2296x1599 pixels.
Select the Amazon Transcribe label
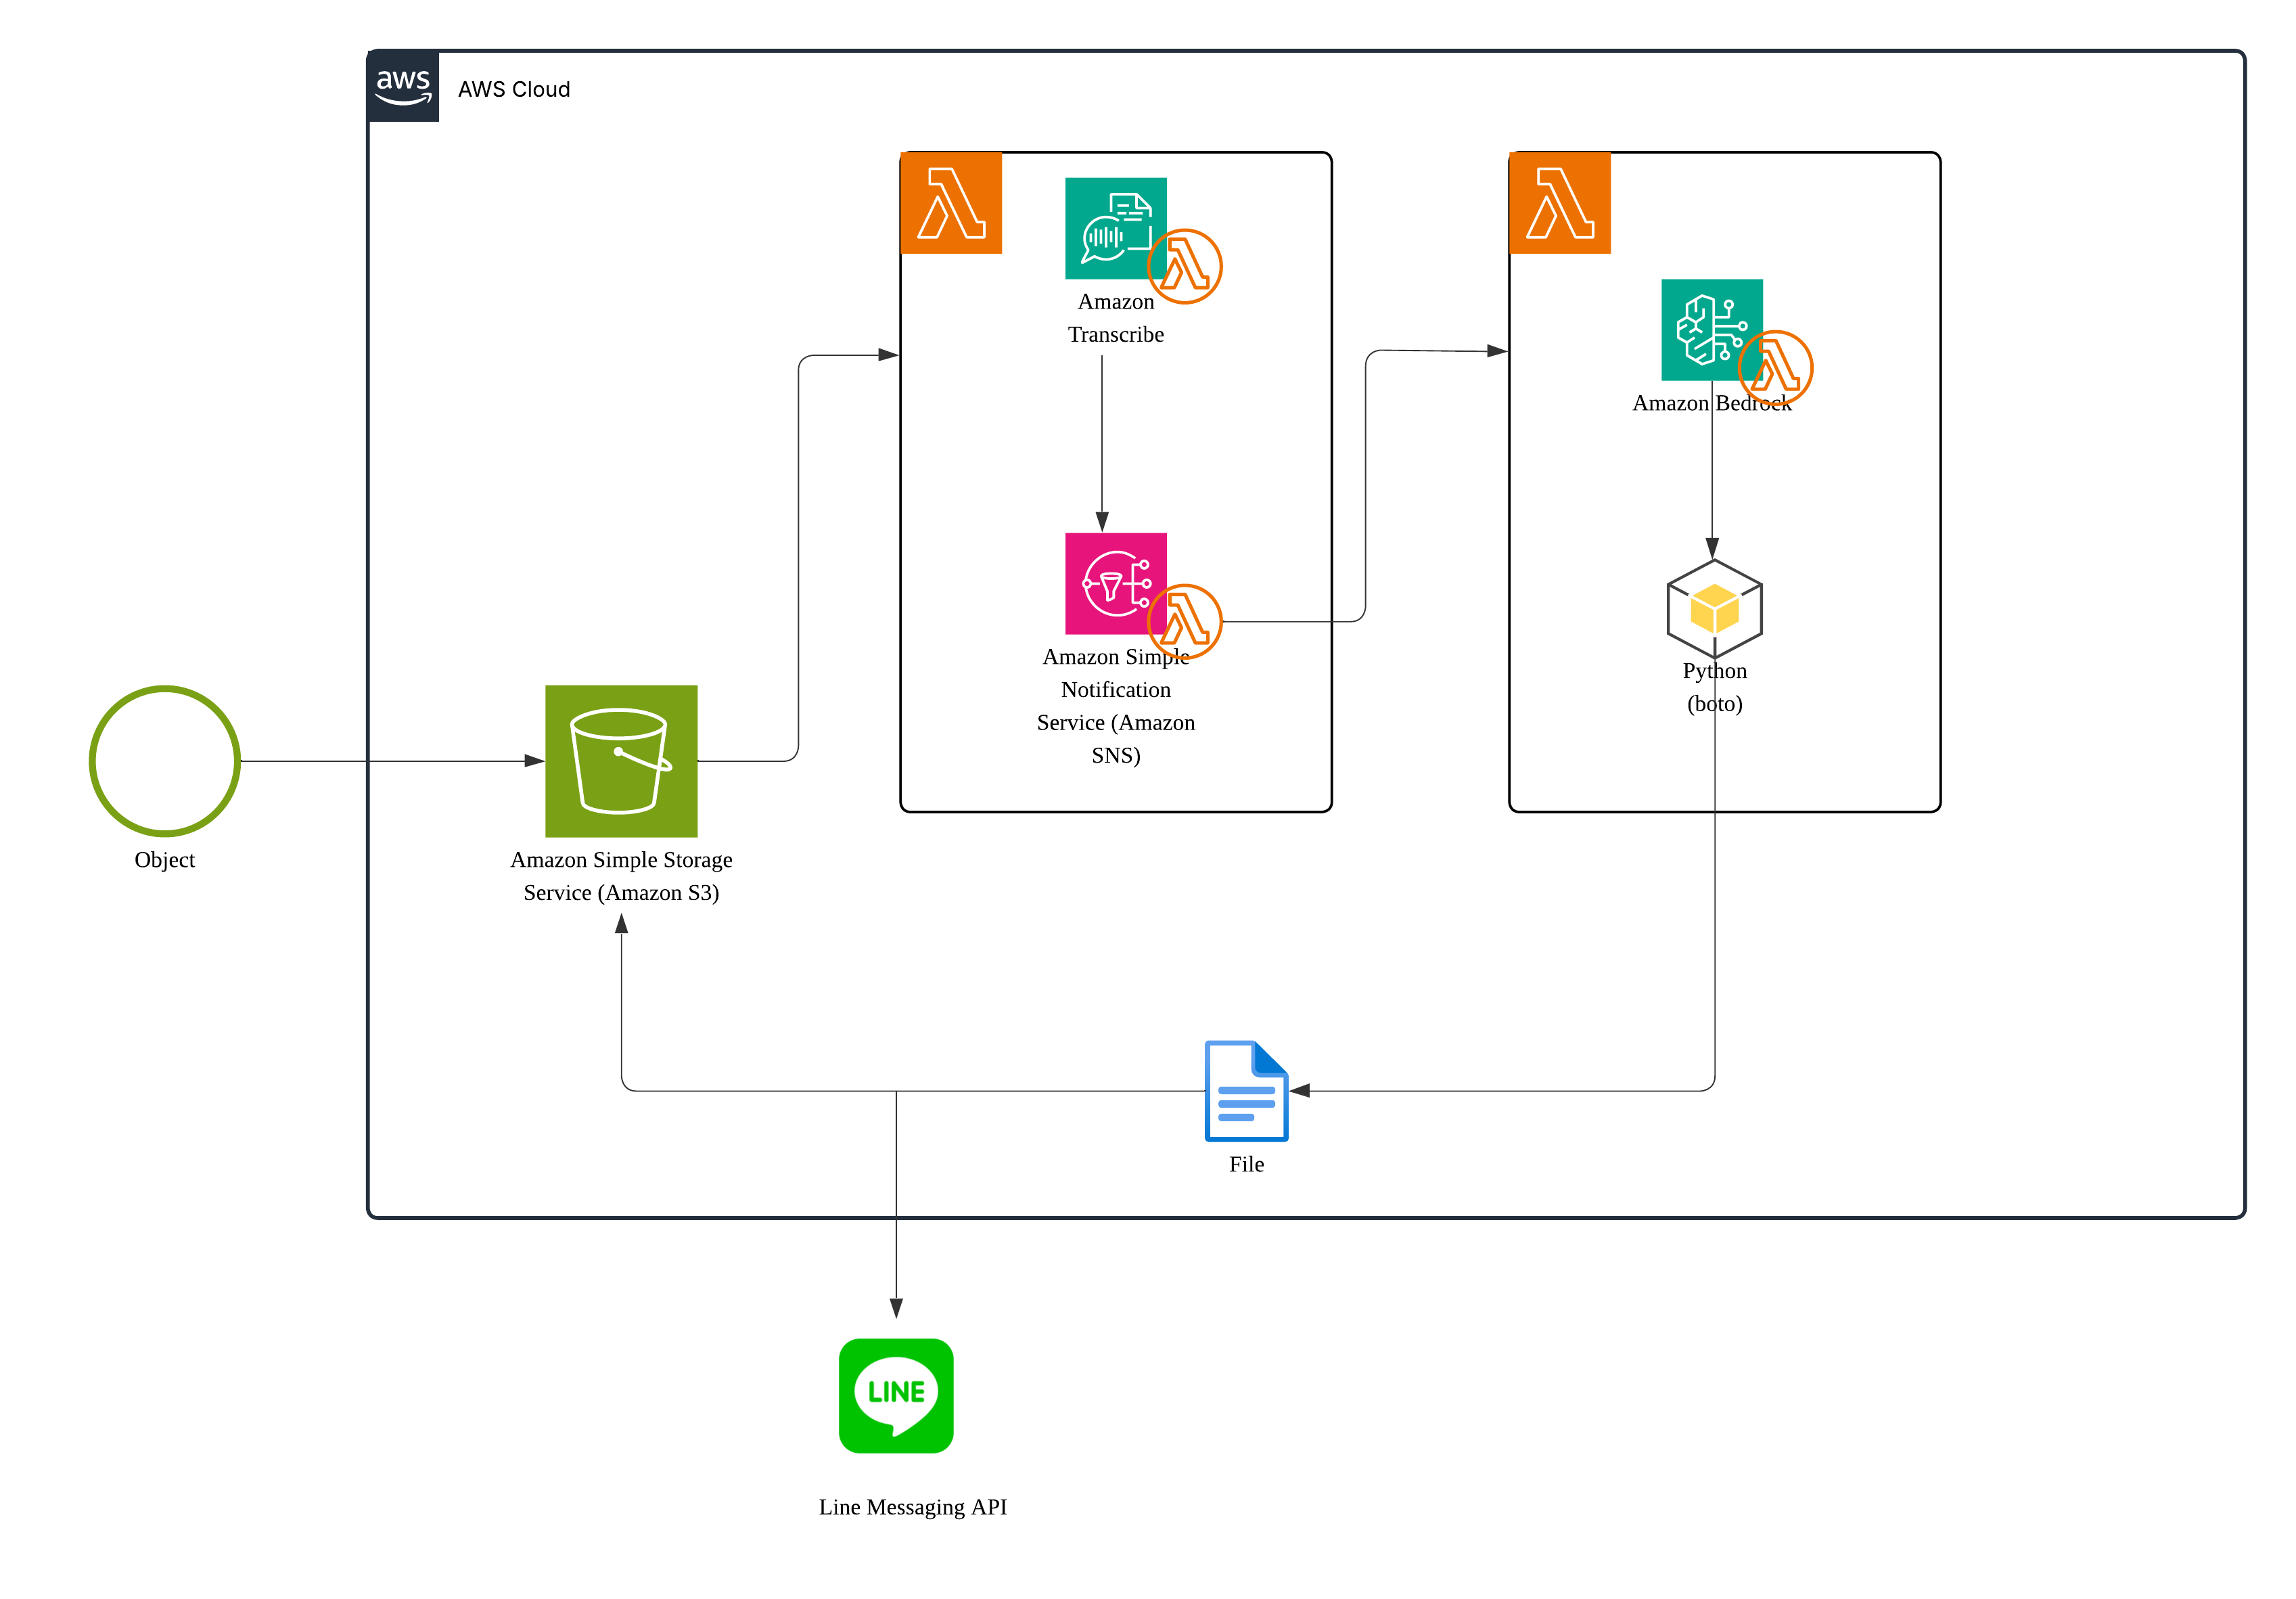pyautogui.click(x=1116, y=318)
